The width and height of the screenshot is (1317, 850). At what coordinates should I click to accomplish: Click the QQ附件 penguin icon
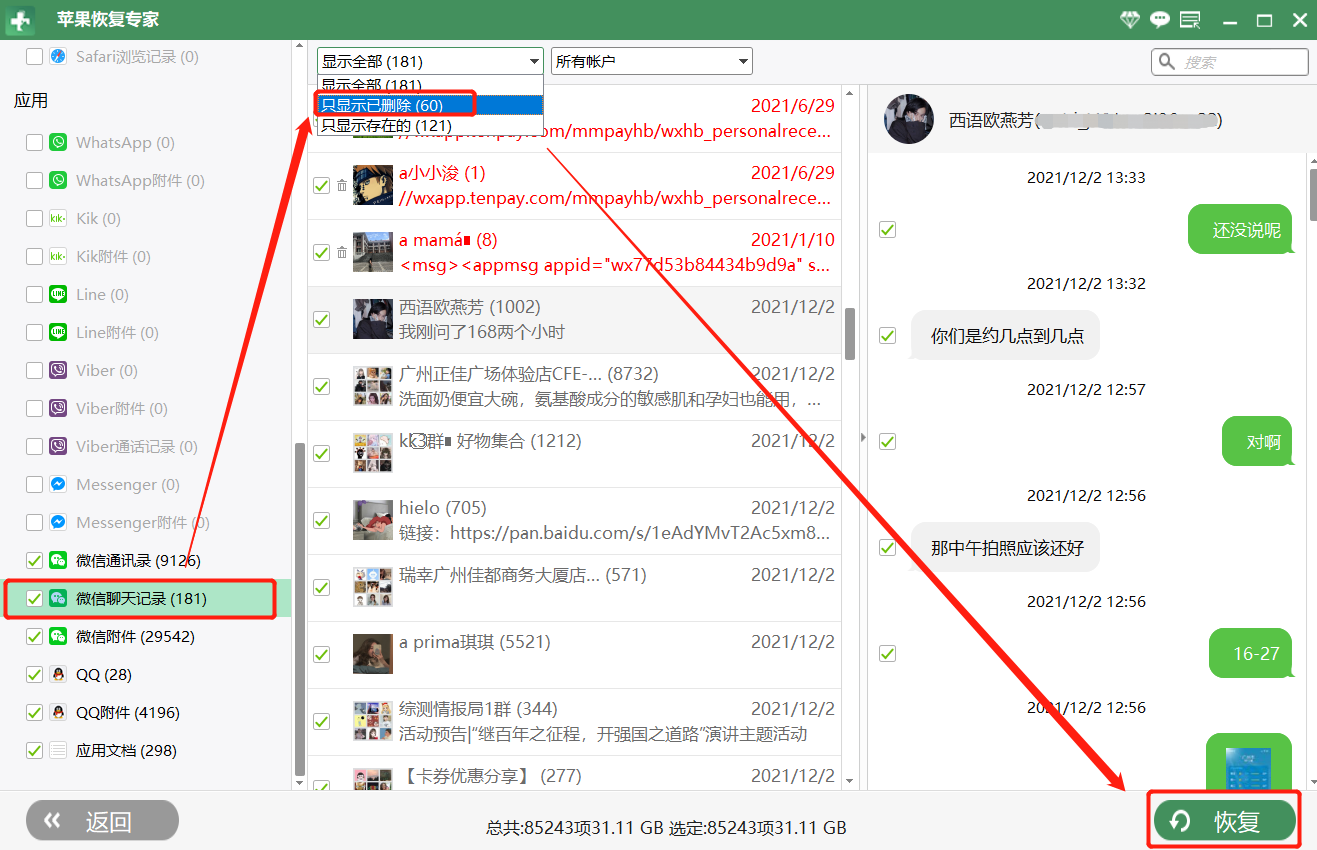59,713
